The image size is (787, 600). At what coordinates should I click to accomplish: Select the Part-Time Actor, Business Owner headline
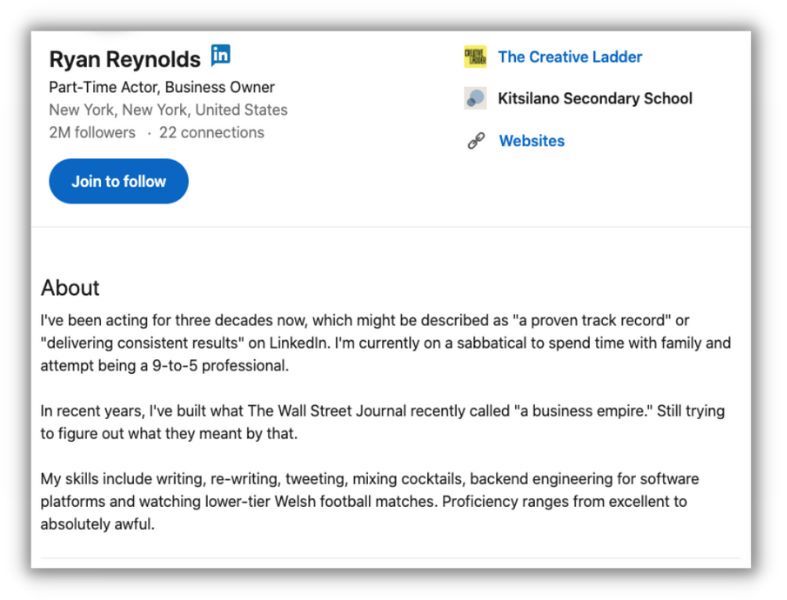click(162, 87)
